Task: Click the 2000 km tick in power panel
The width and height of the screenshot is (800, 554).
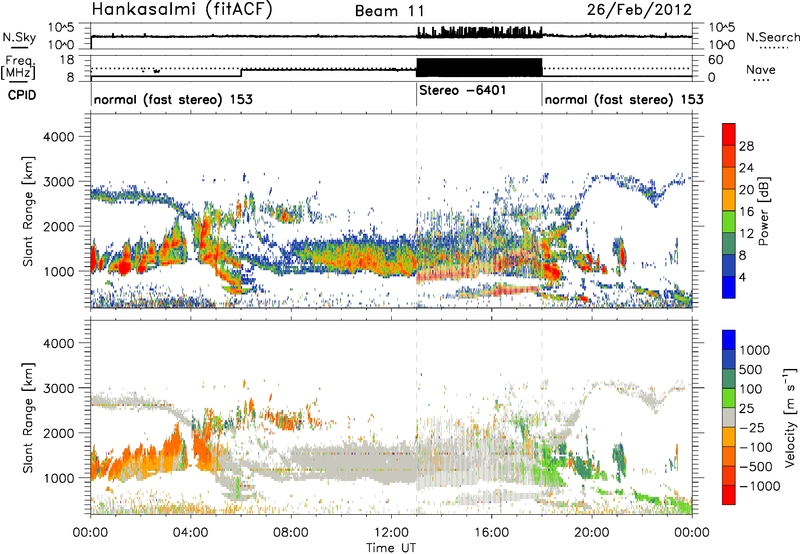Action: click(x=58, y=226)
